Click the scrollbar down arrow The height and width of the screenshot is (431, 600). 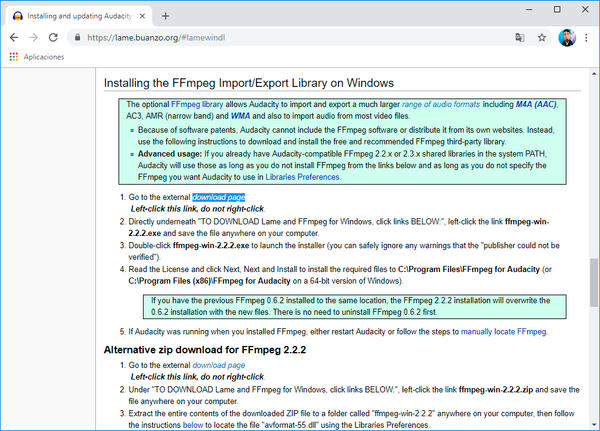pos(593,424)
